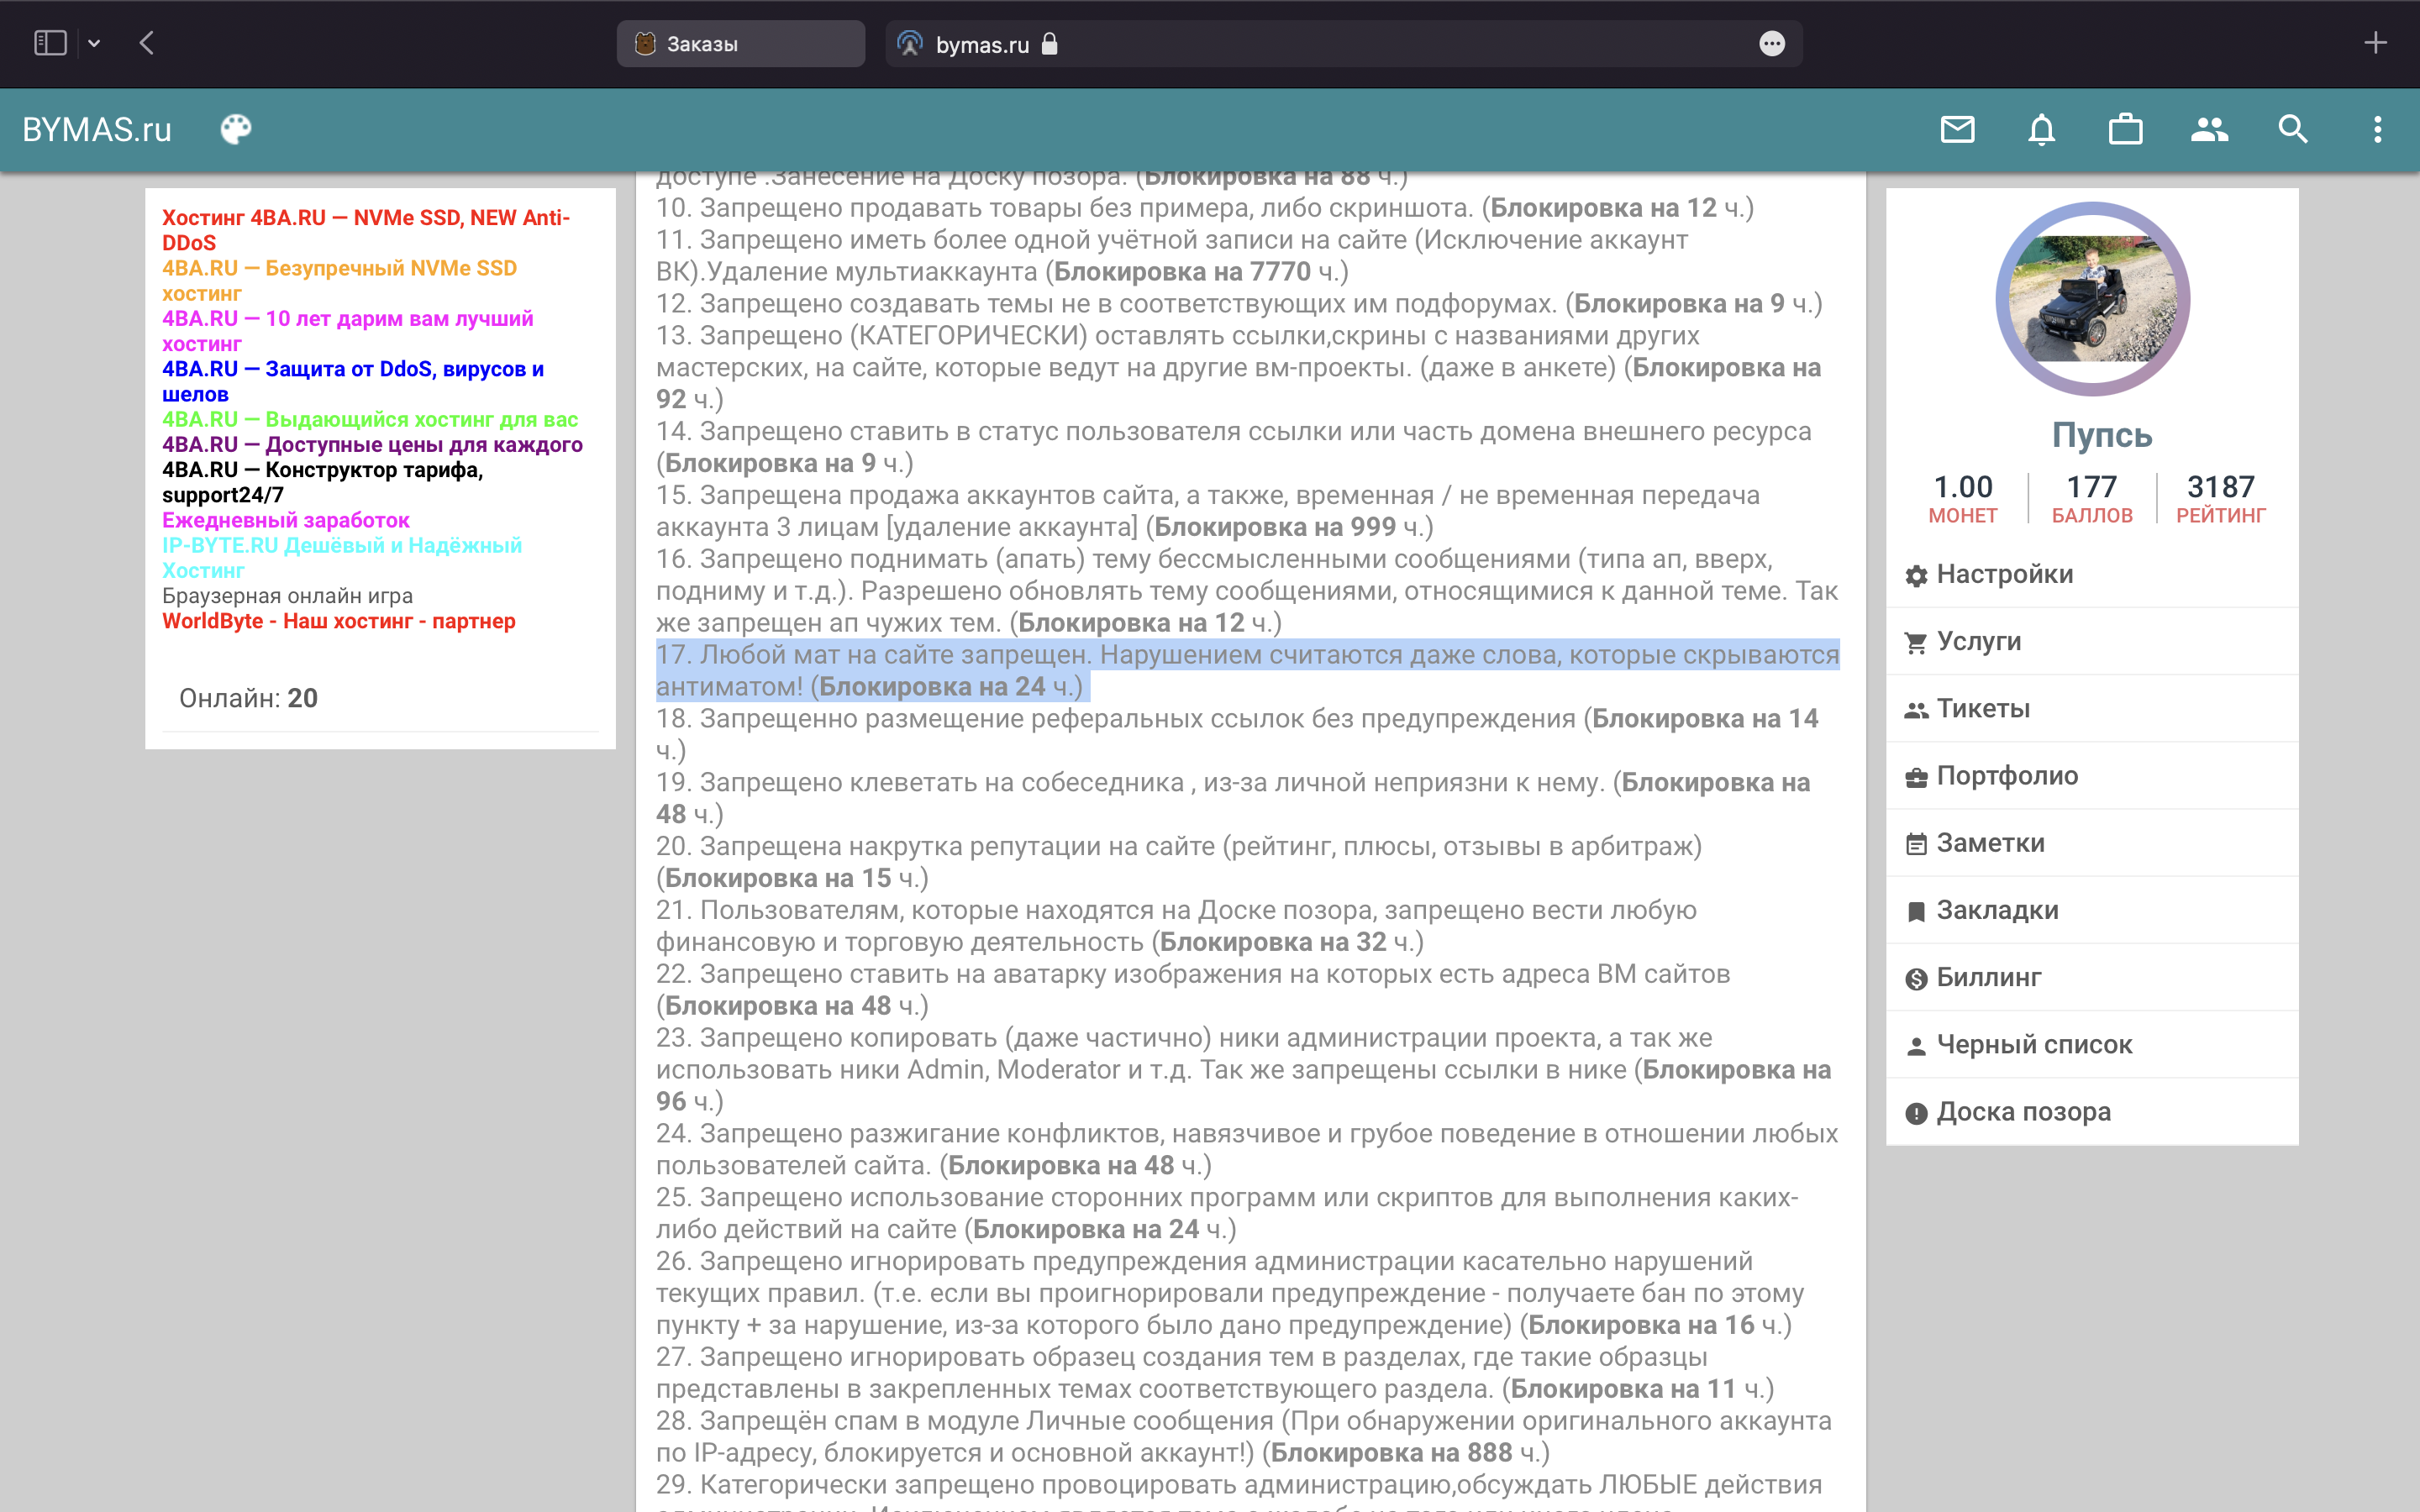Open the three-dot vertical menu
Screen dimensions: 2420x1512
pyautogui.click(x=2377, y=130)
